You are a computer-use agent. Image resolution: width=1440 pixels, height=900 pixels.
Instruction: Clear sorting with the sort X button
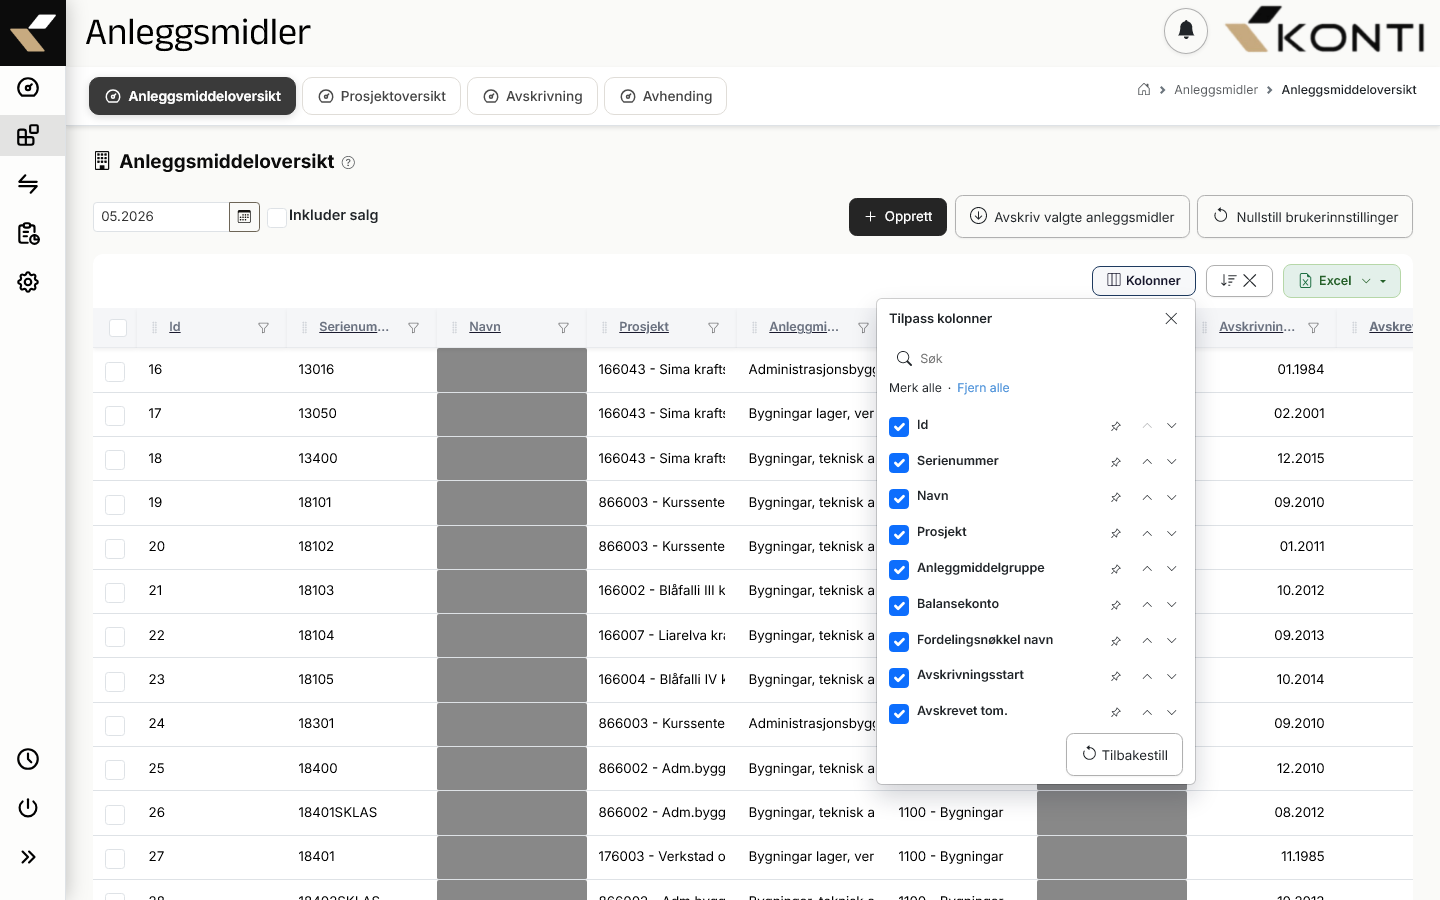click(1239, 281)
